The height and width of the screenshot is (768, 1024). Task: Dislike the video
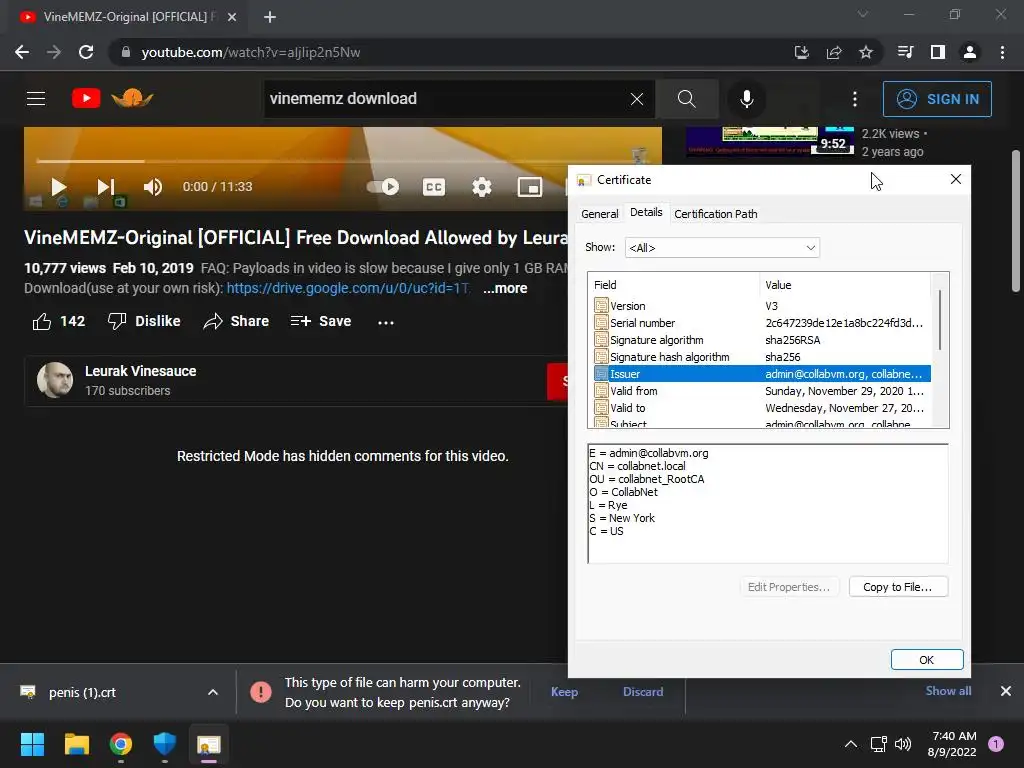coord(144,321)
